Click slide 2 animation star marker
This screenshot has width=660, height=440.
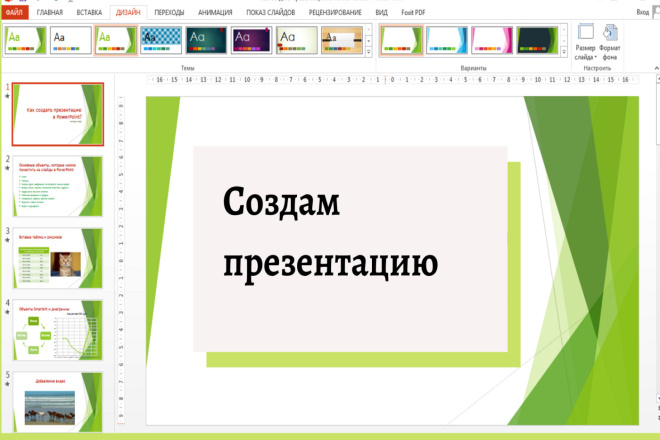[x=7, y=168]
